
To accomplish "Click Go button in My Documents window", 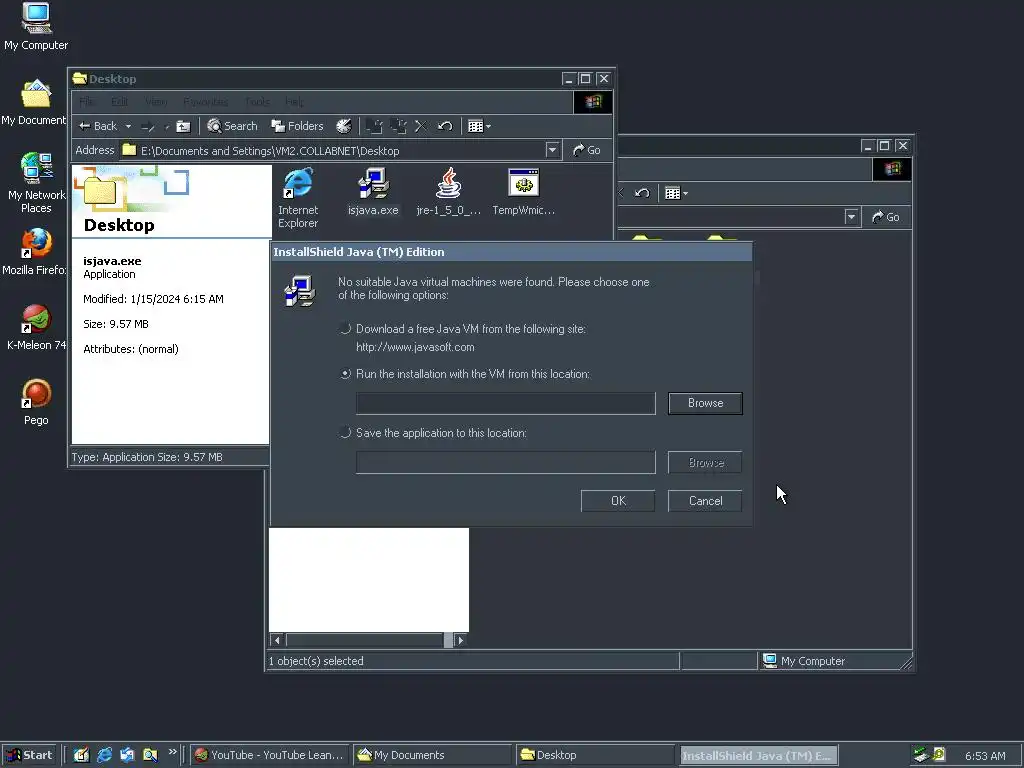I will tap(886, 217).
